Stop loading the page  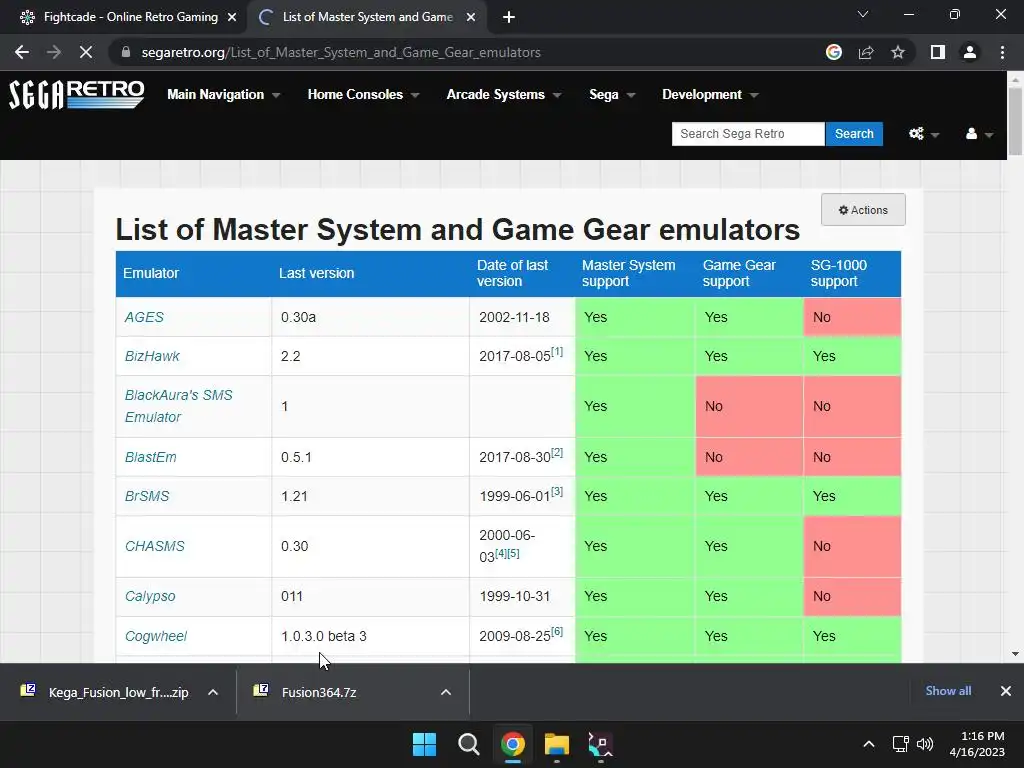[86, 52]
